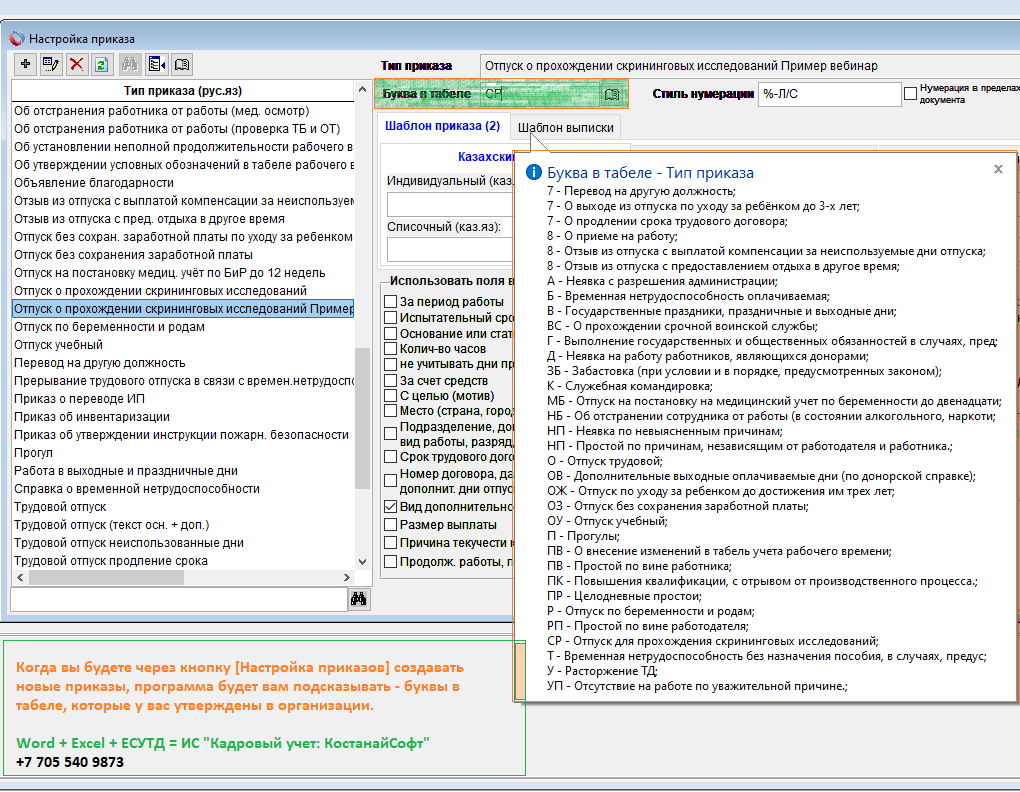Viewport: 1020px width, 792px height.
Task: Click the edit pencil icon in the toolbar
Action: (x=51, y=64)
